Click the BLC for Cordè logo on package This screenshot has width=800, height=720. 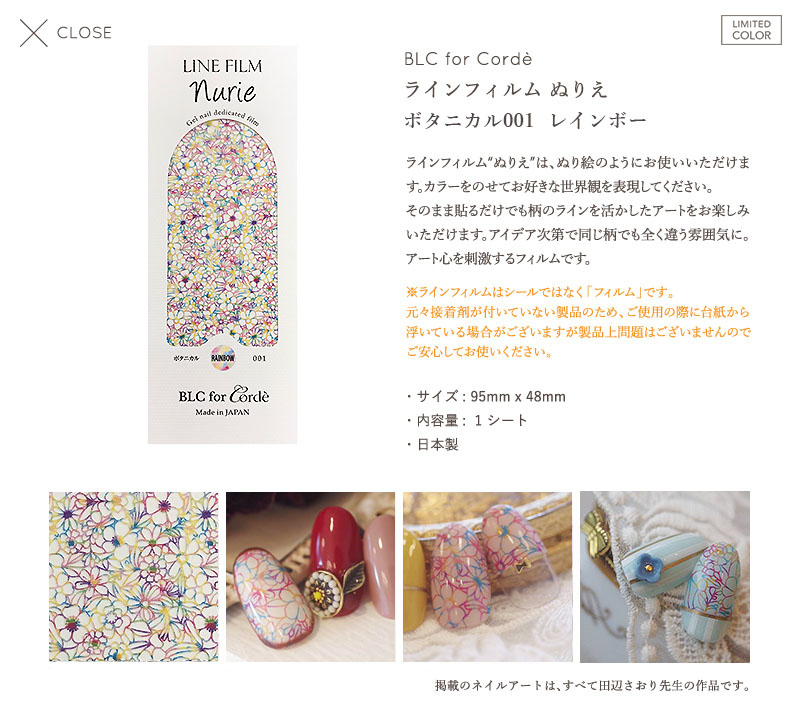pyautogui.click(x=223, y=395)
